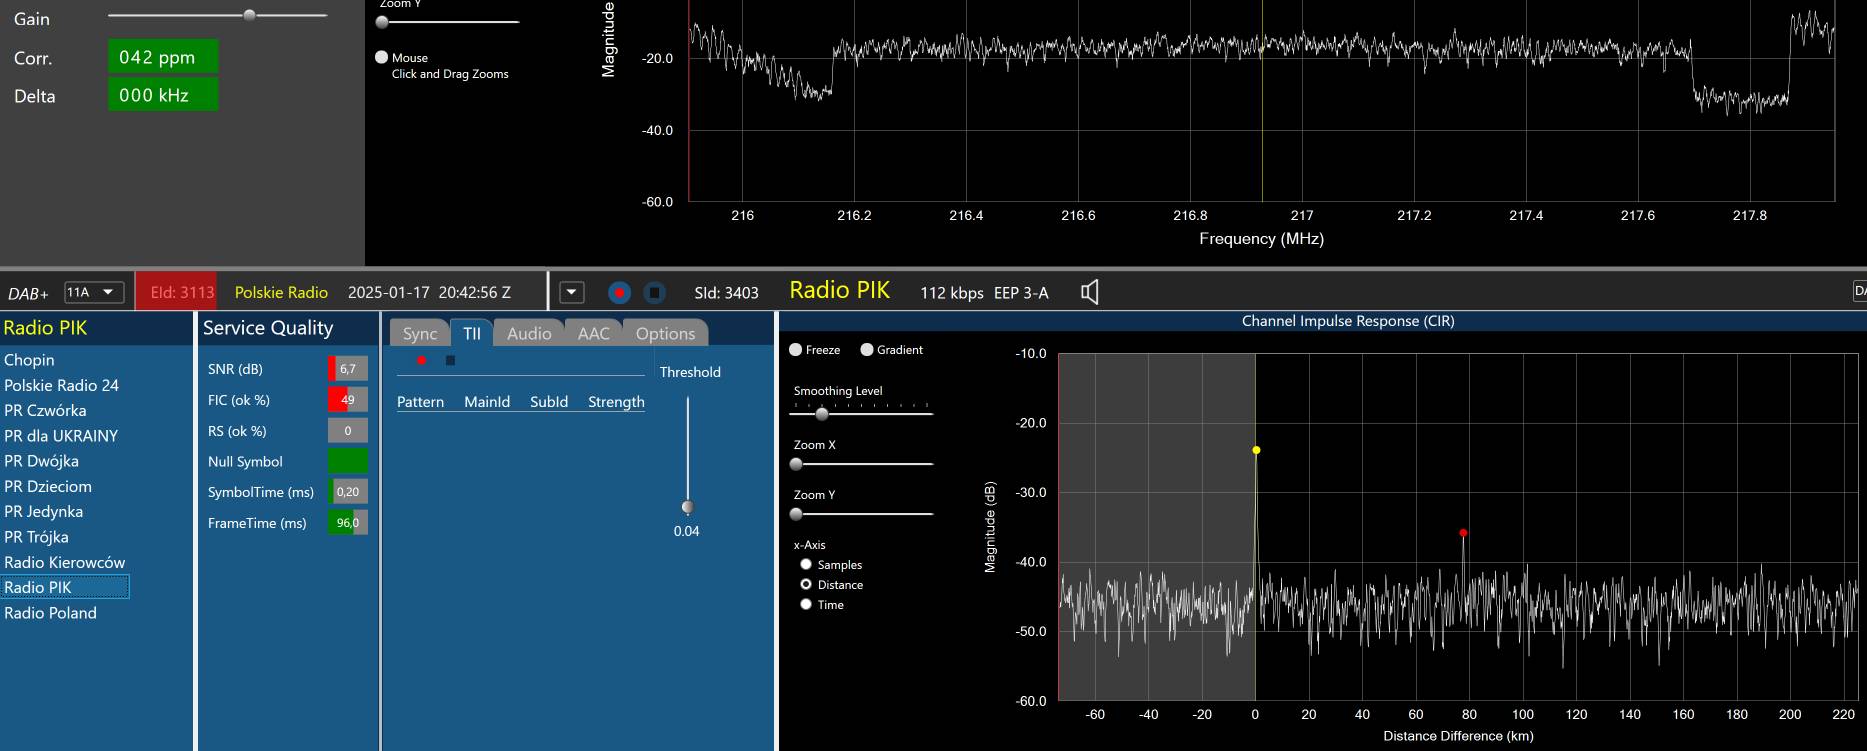
Task: Click the red peak marker in the CIR plot
Action: [x=1463, y=533]
